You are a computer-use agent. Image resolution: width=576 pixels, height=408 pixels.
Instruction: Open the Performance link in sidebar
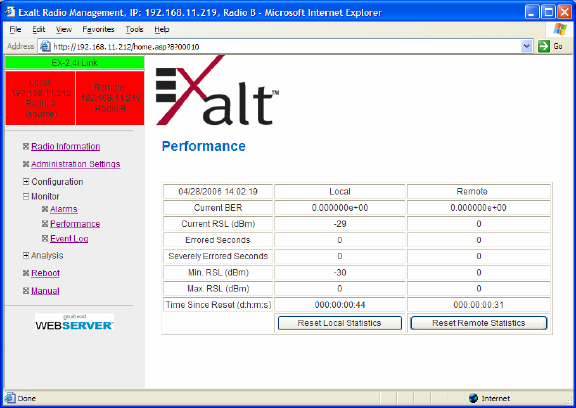point(75,224)
